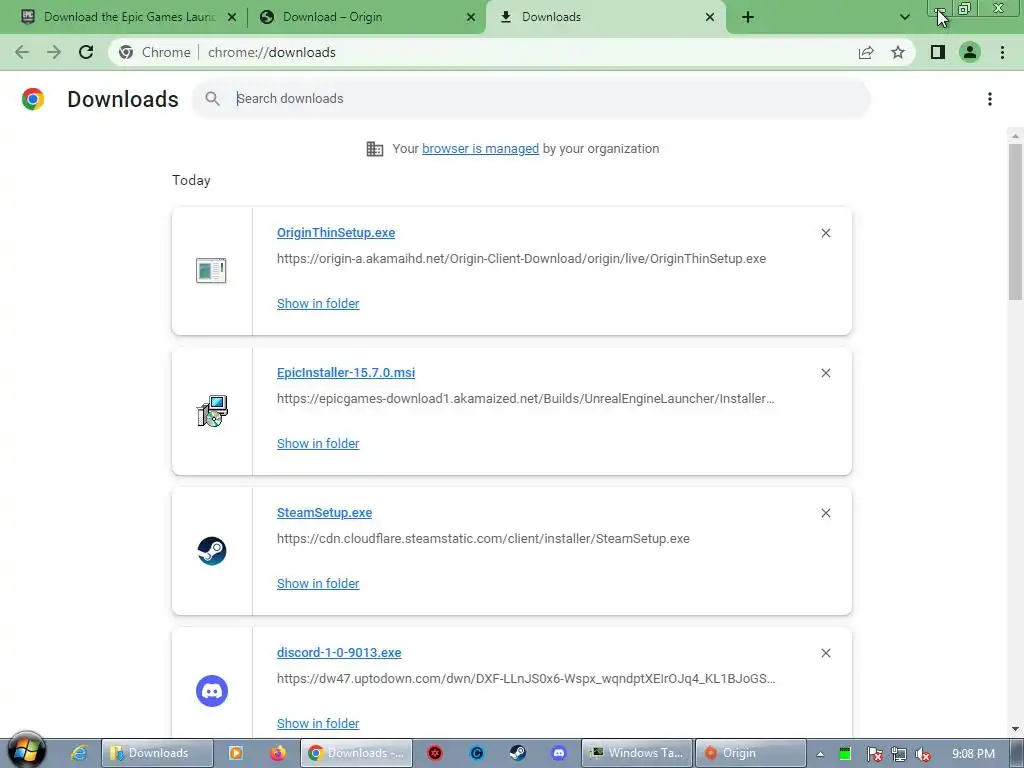Open the Chrome side panel
The width and height of the screenshot is (1024, 768).
938,52
